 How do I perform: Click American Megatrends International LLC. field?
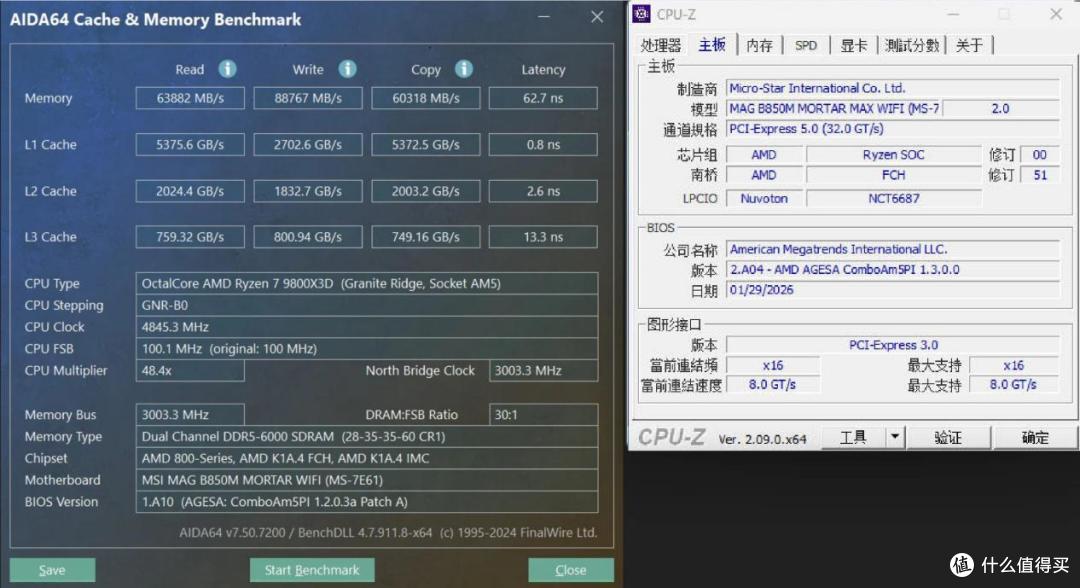tap(893, 249)
